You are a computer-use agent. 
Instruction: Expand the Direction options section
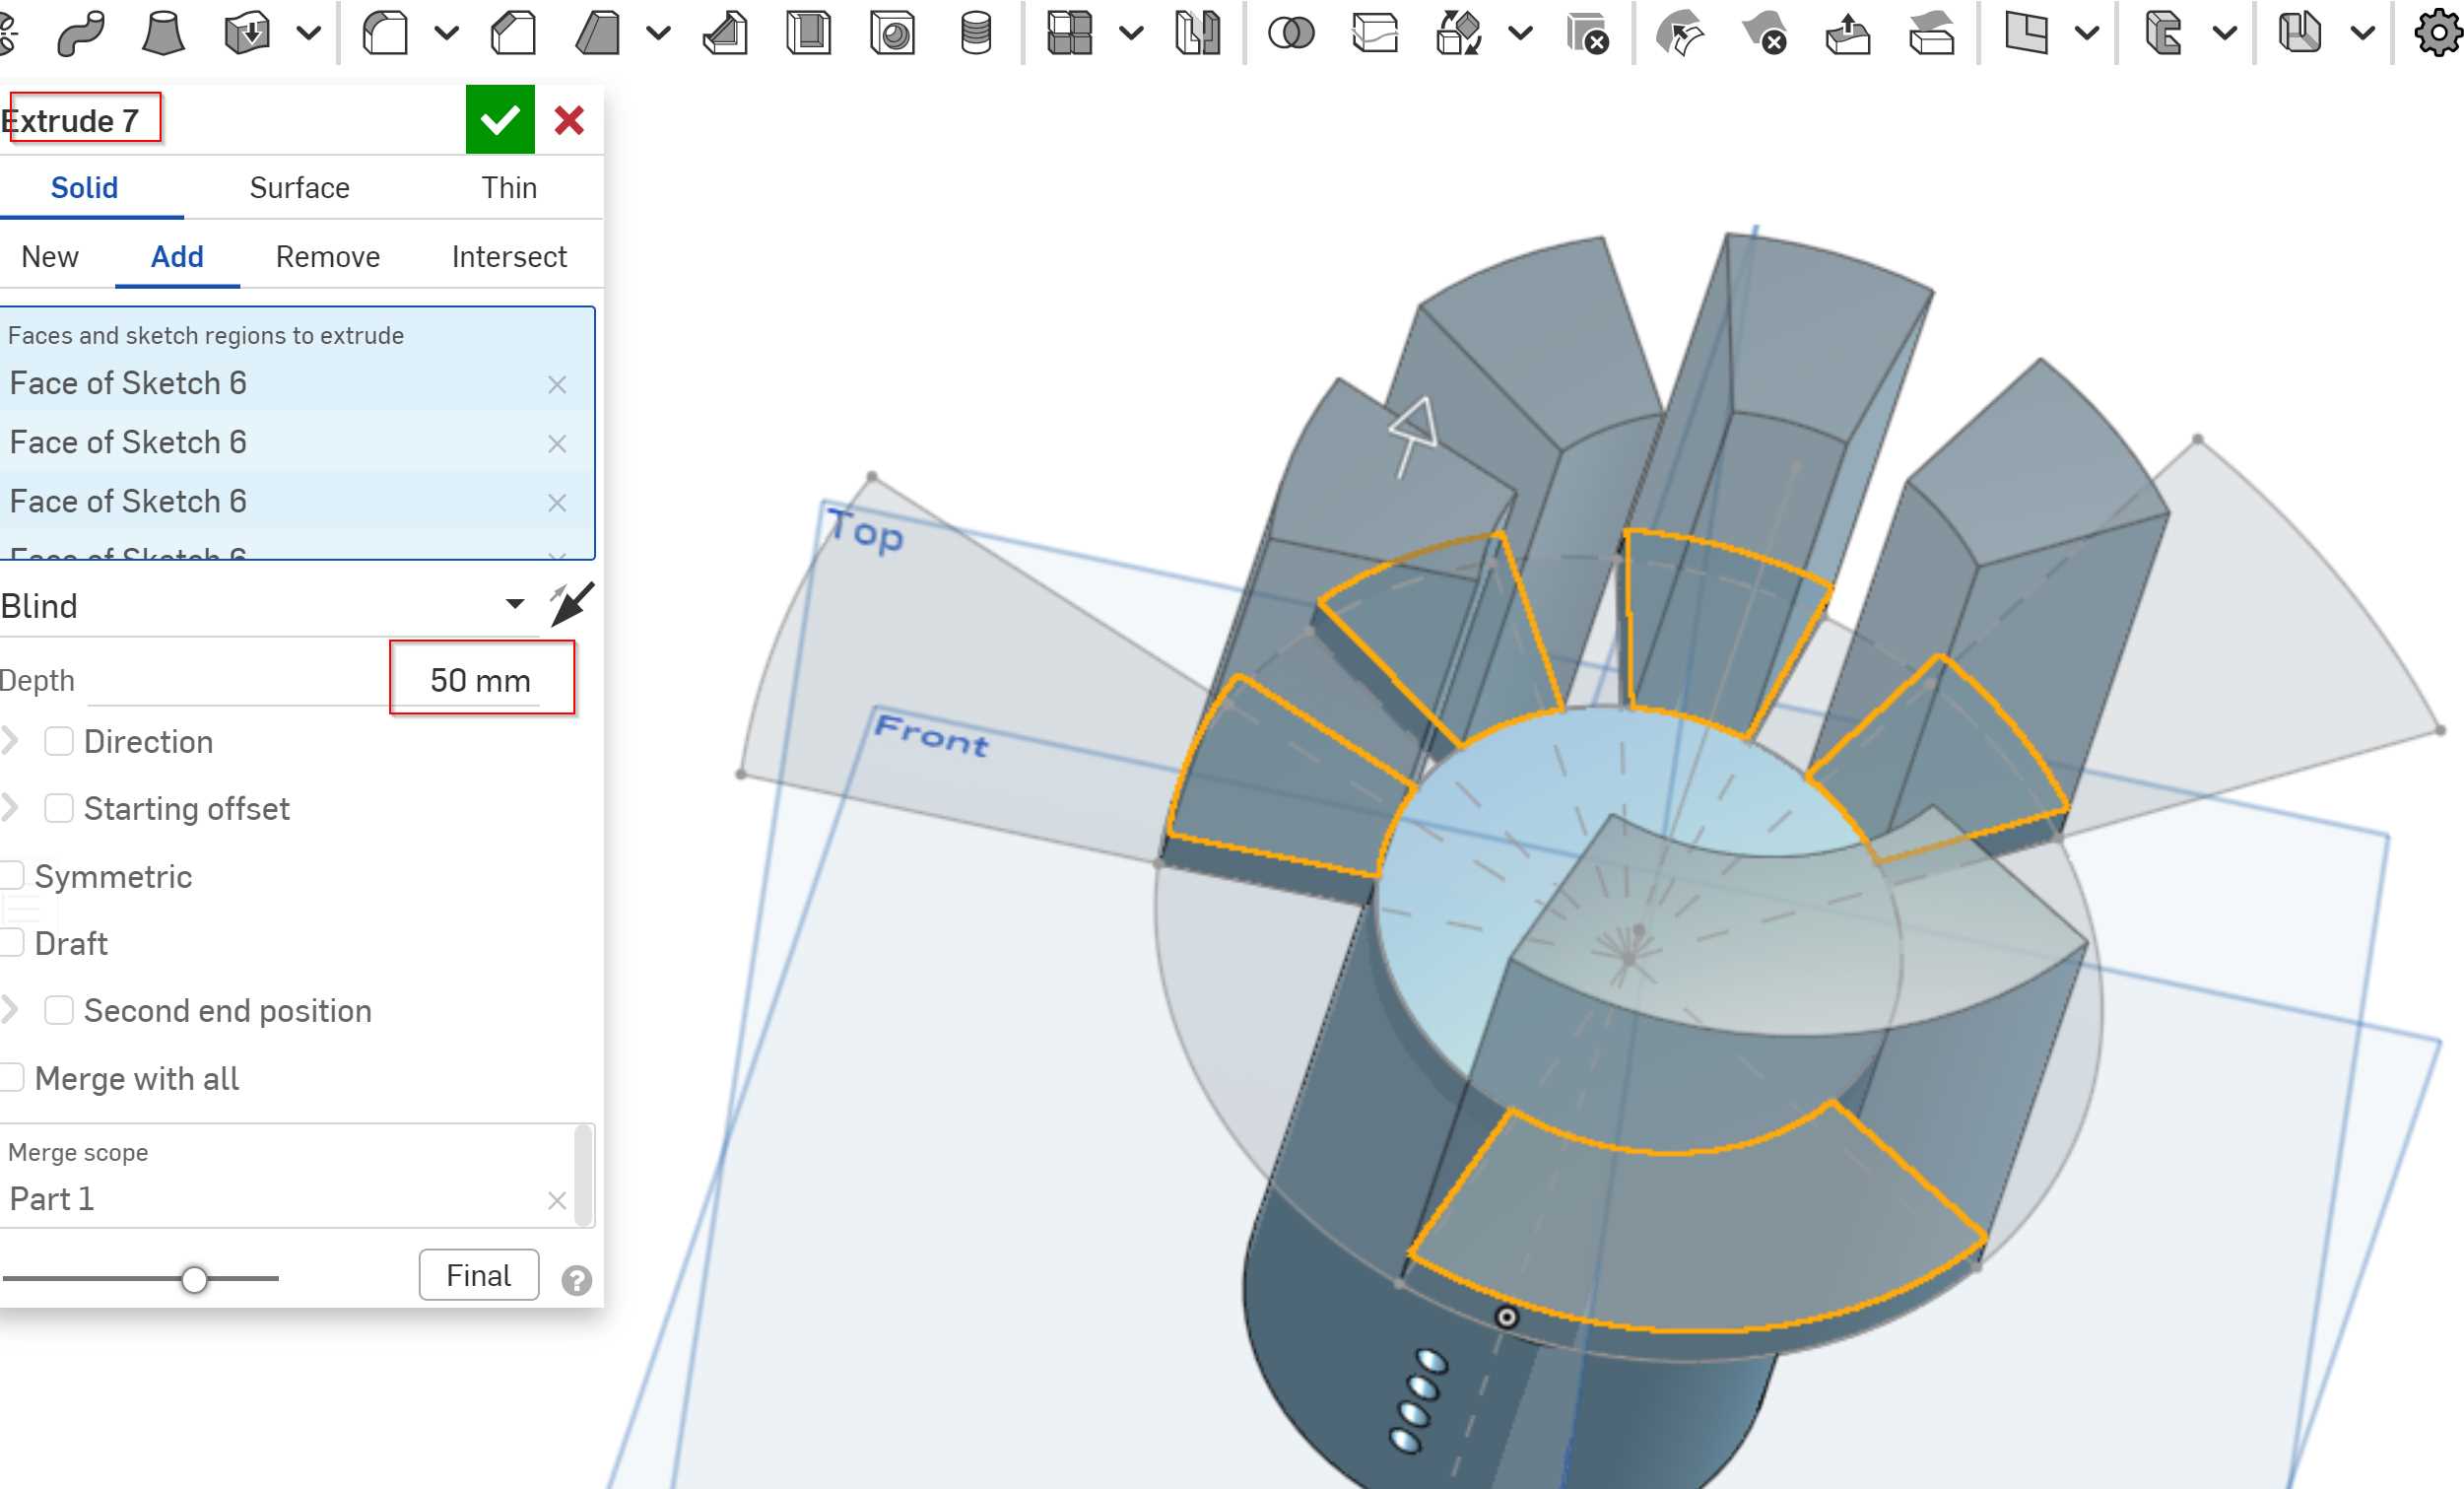(14, 741)
